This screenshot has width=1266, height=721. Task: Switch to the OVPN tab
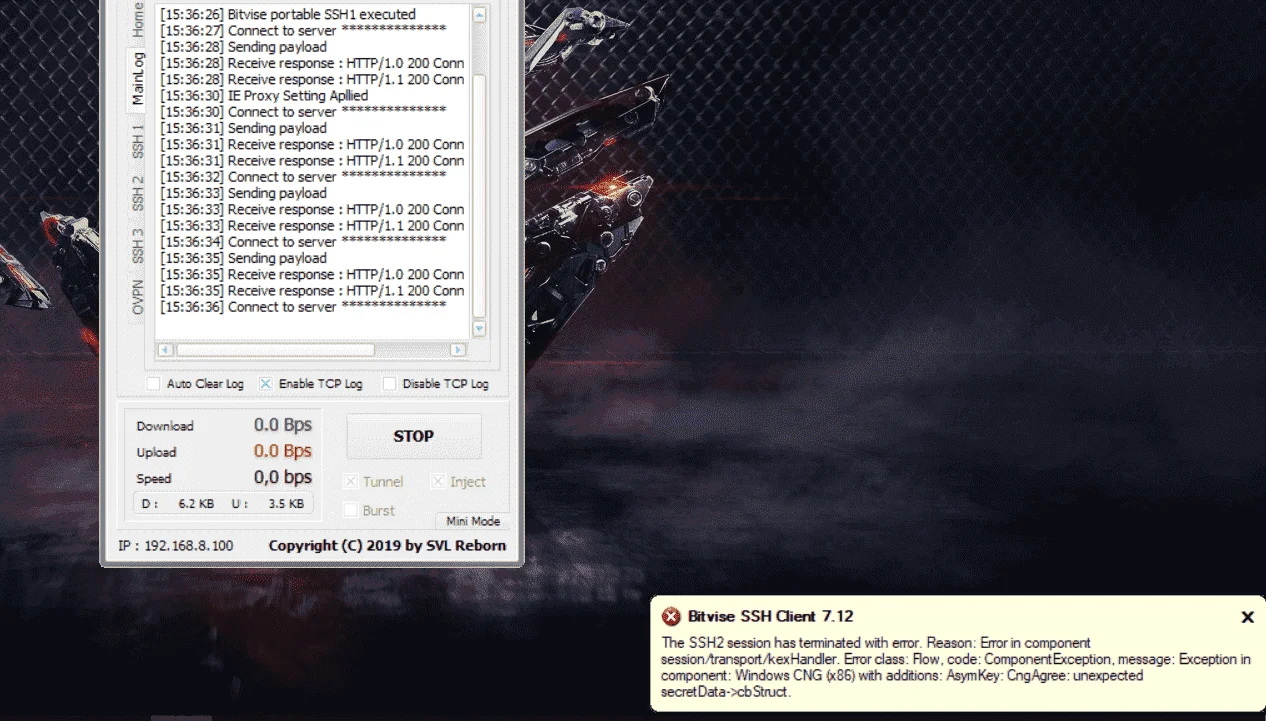point(138,297)
